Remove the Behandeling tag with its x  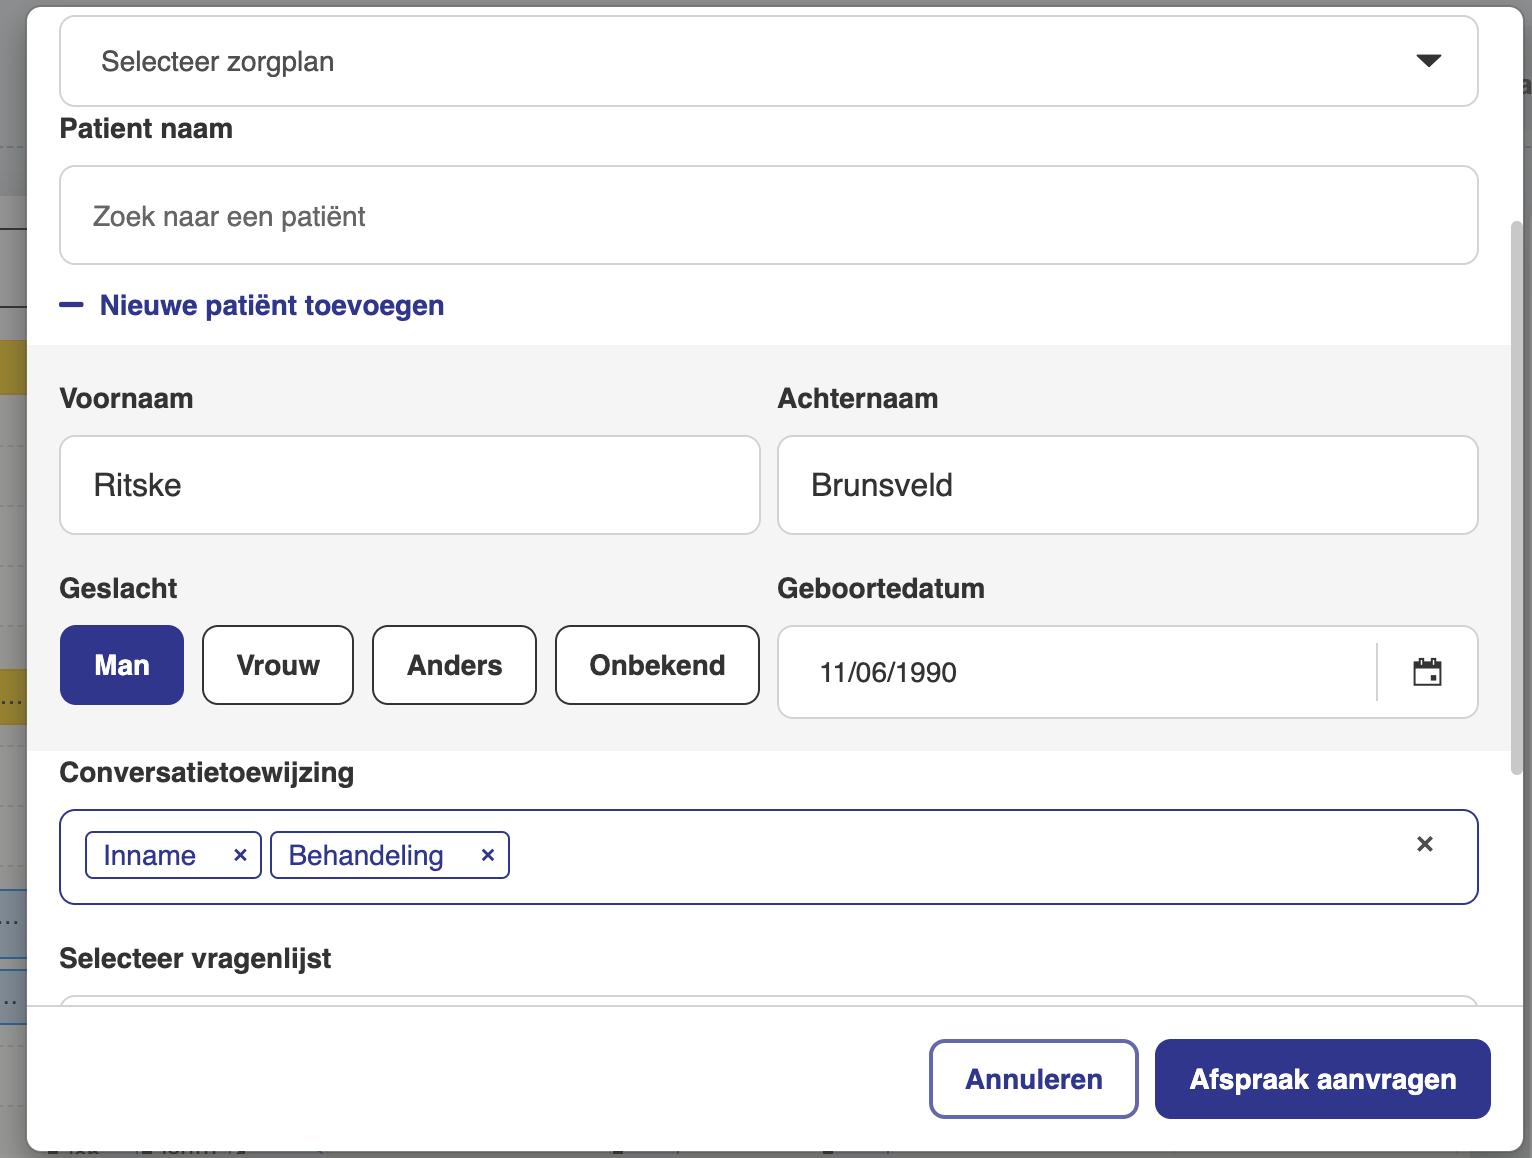pos(488,855)
